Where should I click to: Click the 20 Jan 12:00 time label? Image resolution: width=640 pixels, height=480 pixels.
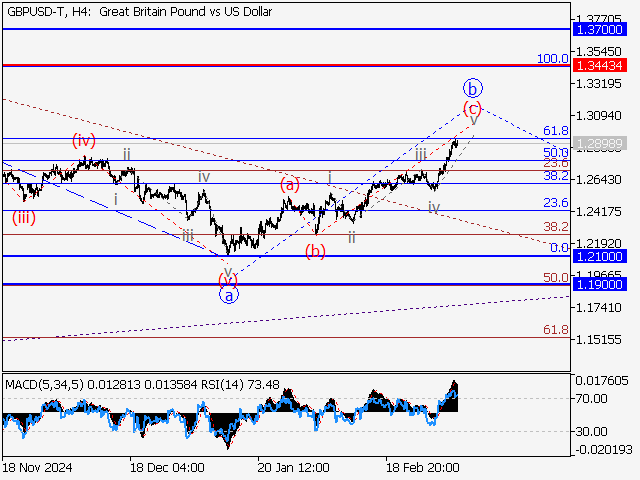click(293, 467)
